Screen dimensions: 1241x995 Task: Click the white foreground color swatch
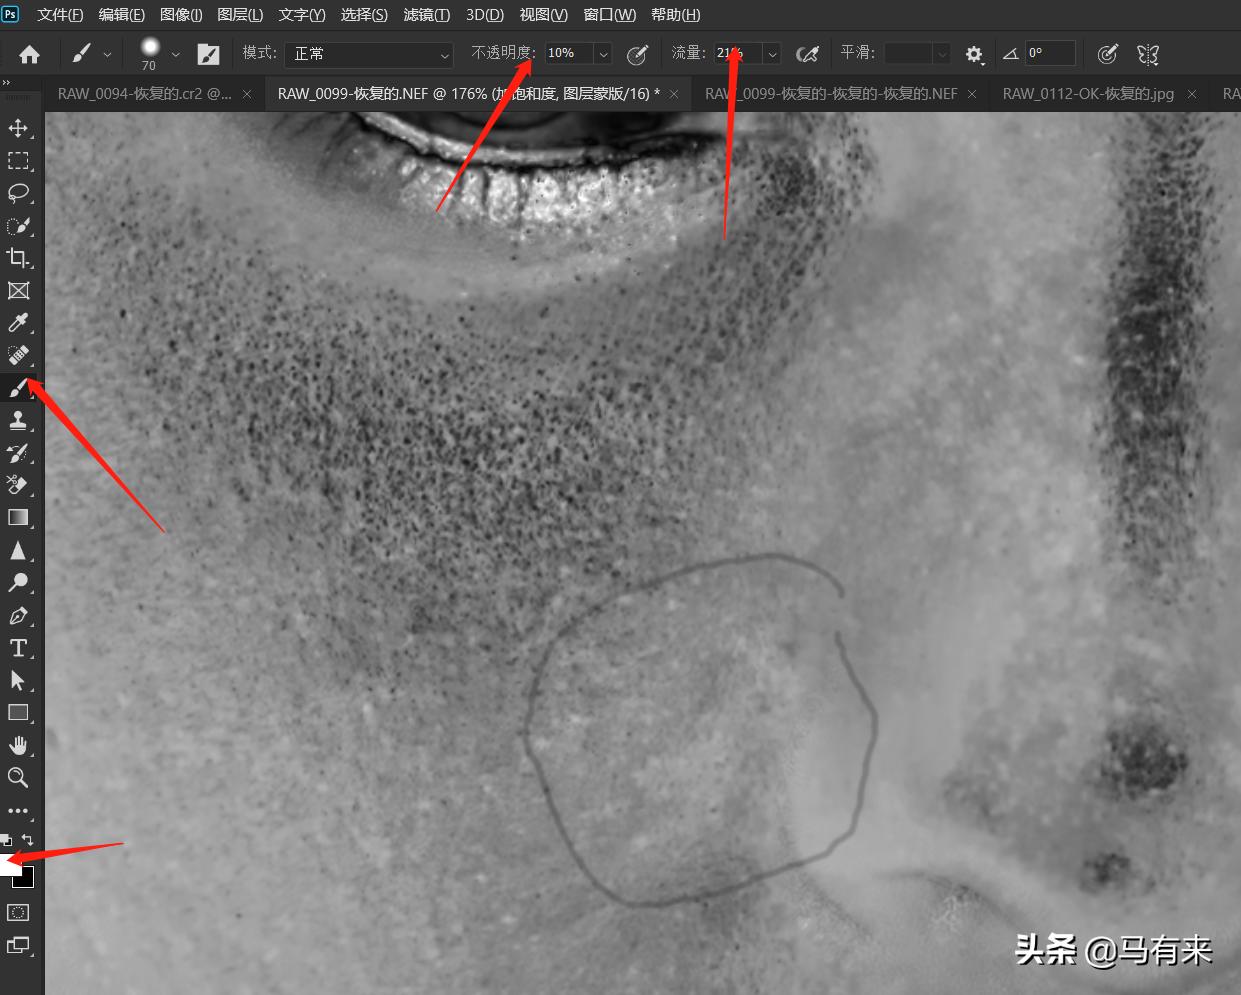click(x=9, y=864)
